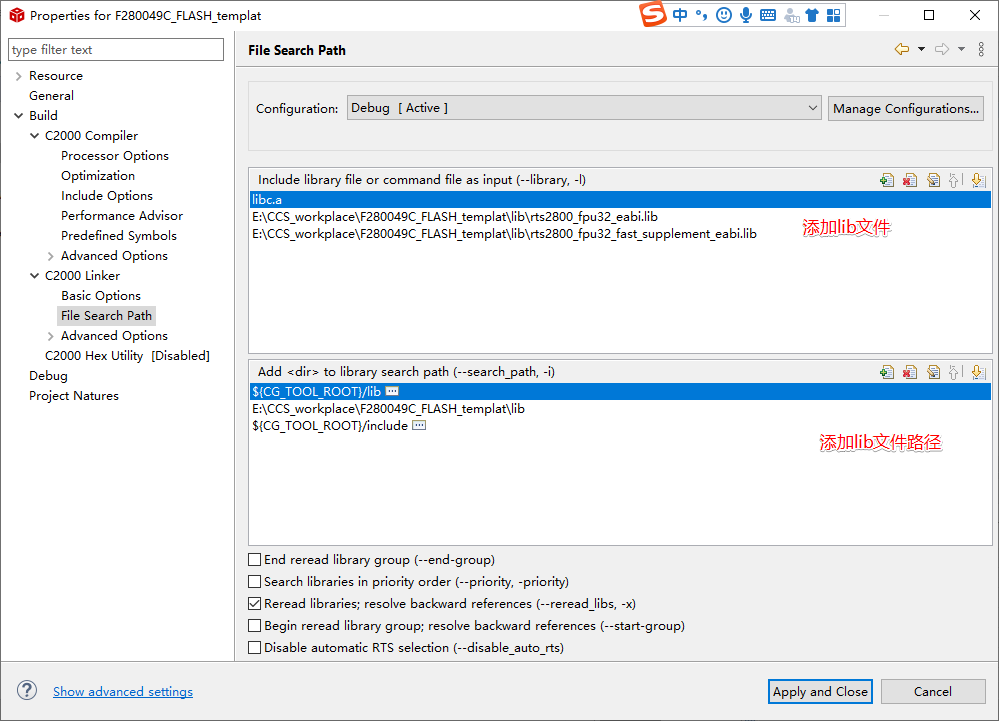Add a directory to --search_path list

pos(886,372)
